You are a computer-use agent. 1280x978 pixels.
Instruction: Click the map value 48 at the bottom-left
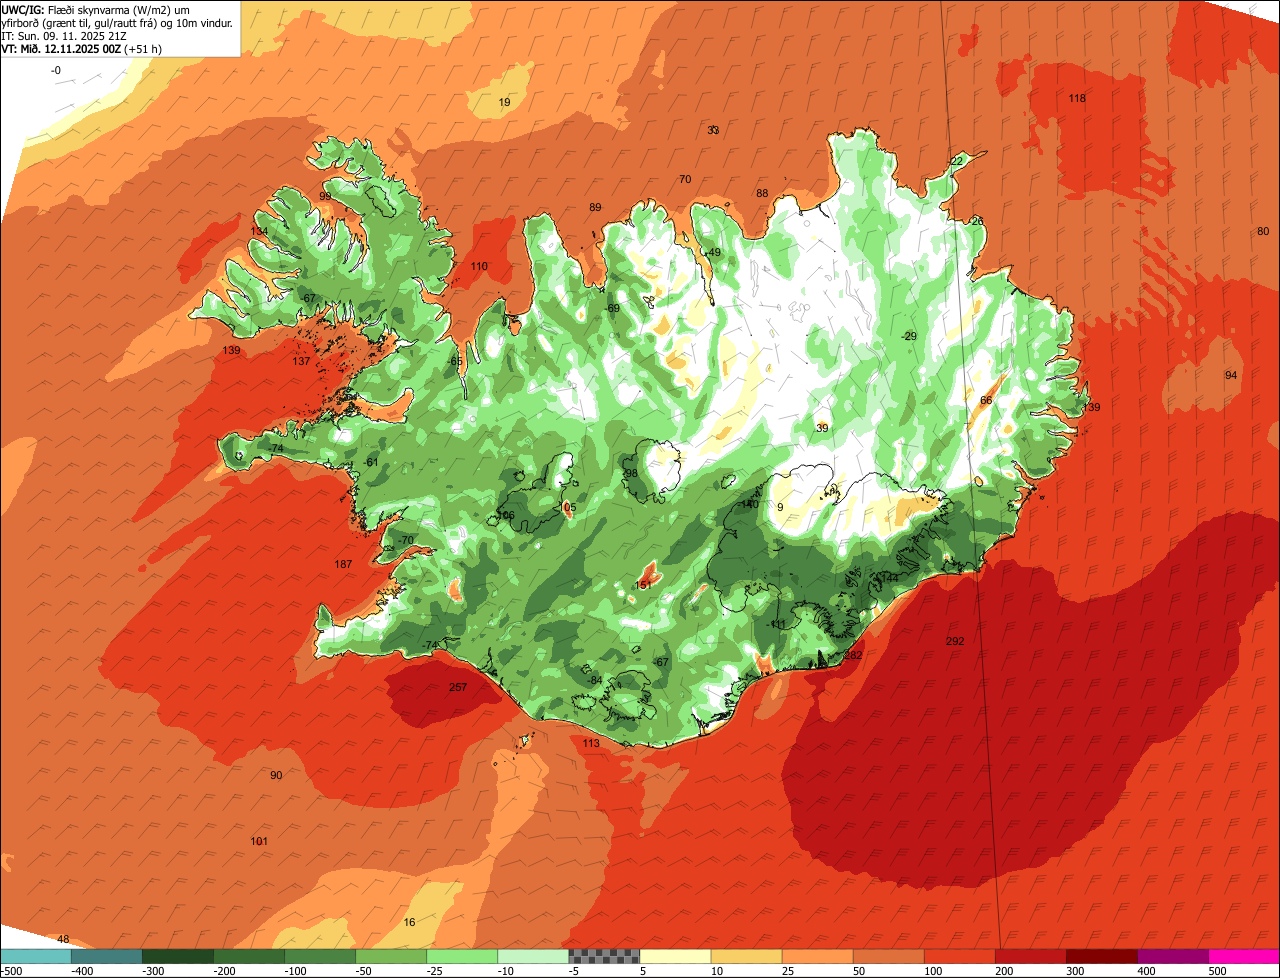pos(63,939)
